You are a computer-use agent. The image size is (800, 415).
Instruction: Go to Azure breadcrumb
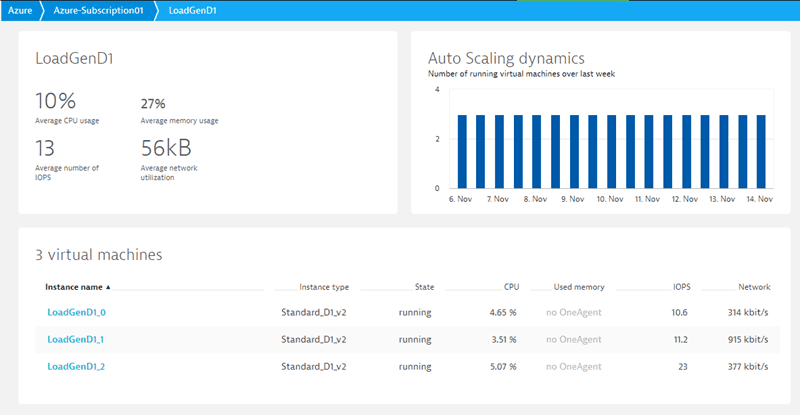point(20,11)
